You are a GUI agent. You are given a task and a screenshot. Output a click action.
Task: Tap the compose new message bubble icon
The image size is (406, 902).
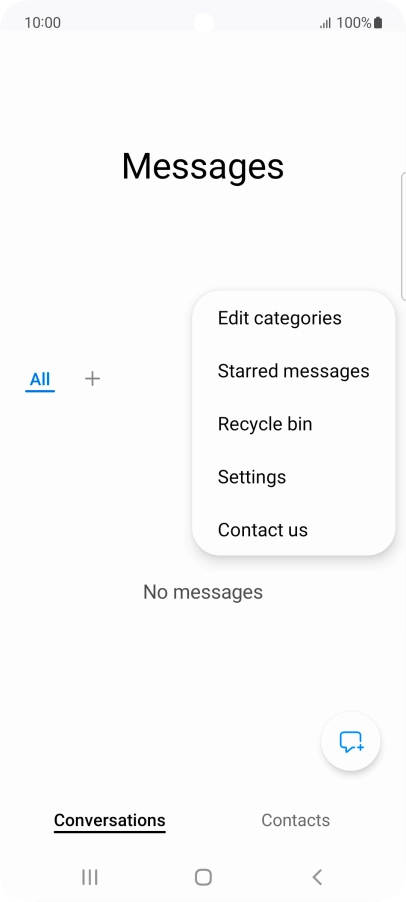350,742
